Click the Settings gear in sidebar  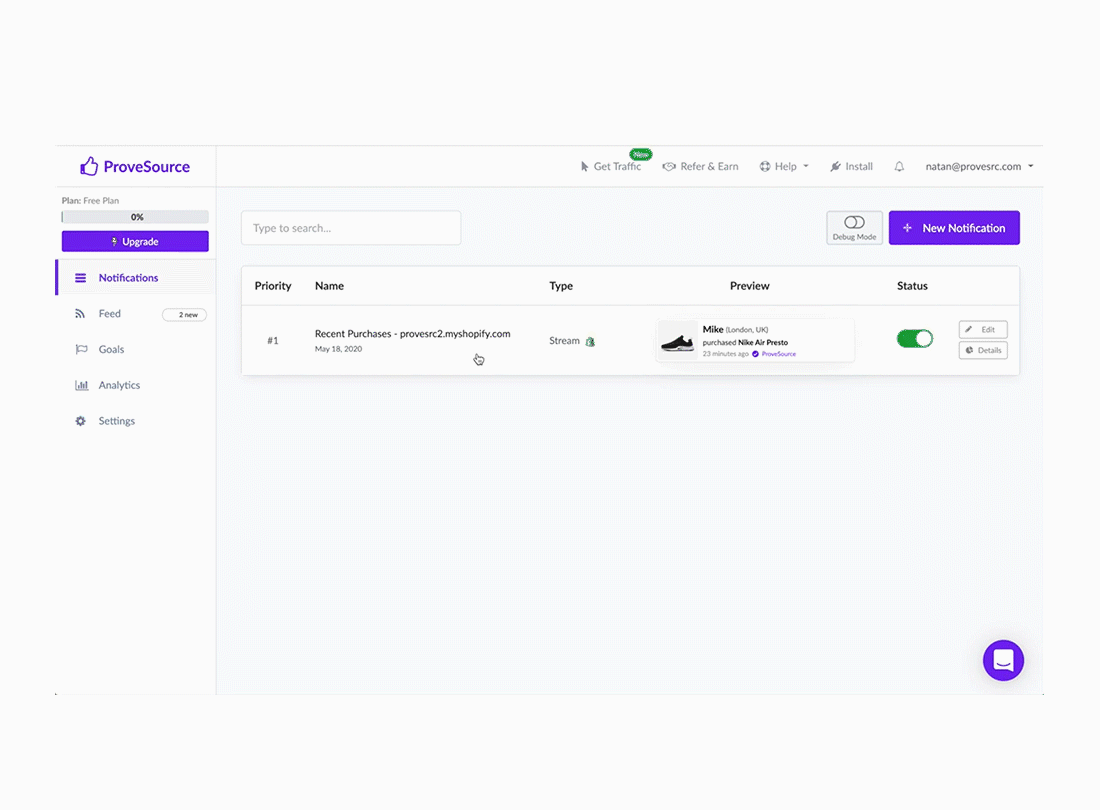pos(81,421)
